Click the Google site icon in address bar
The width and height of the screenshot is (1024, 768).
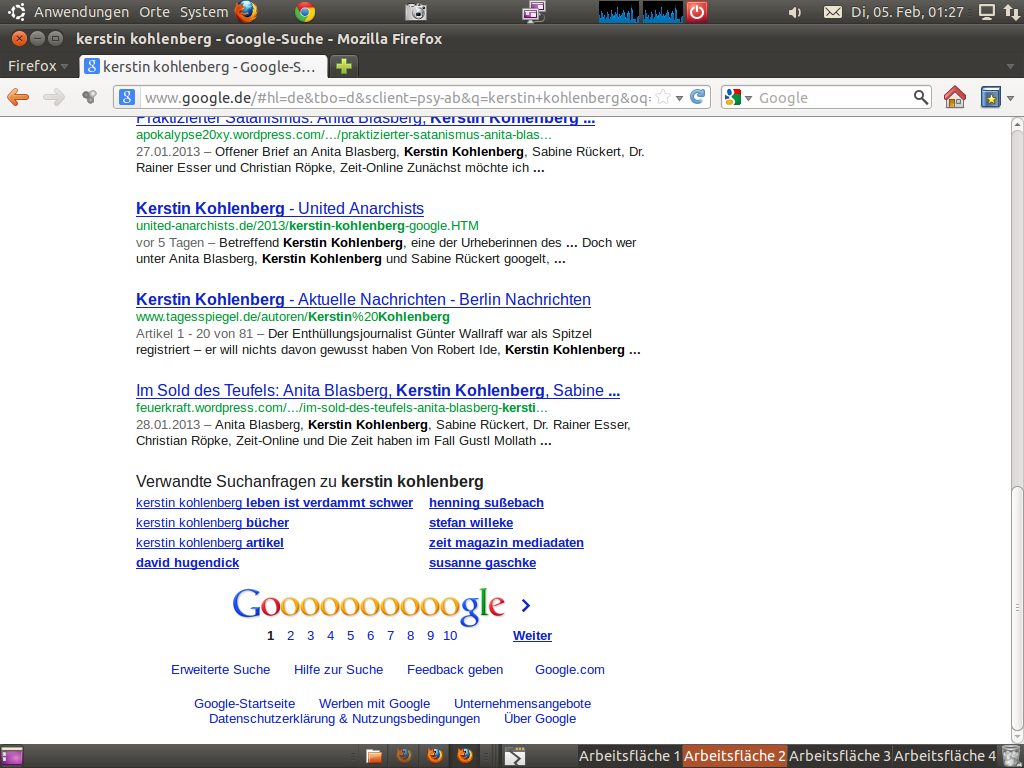tap(127, 97)
